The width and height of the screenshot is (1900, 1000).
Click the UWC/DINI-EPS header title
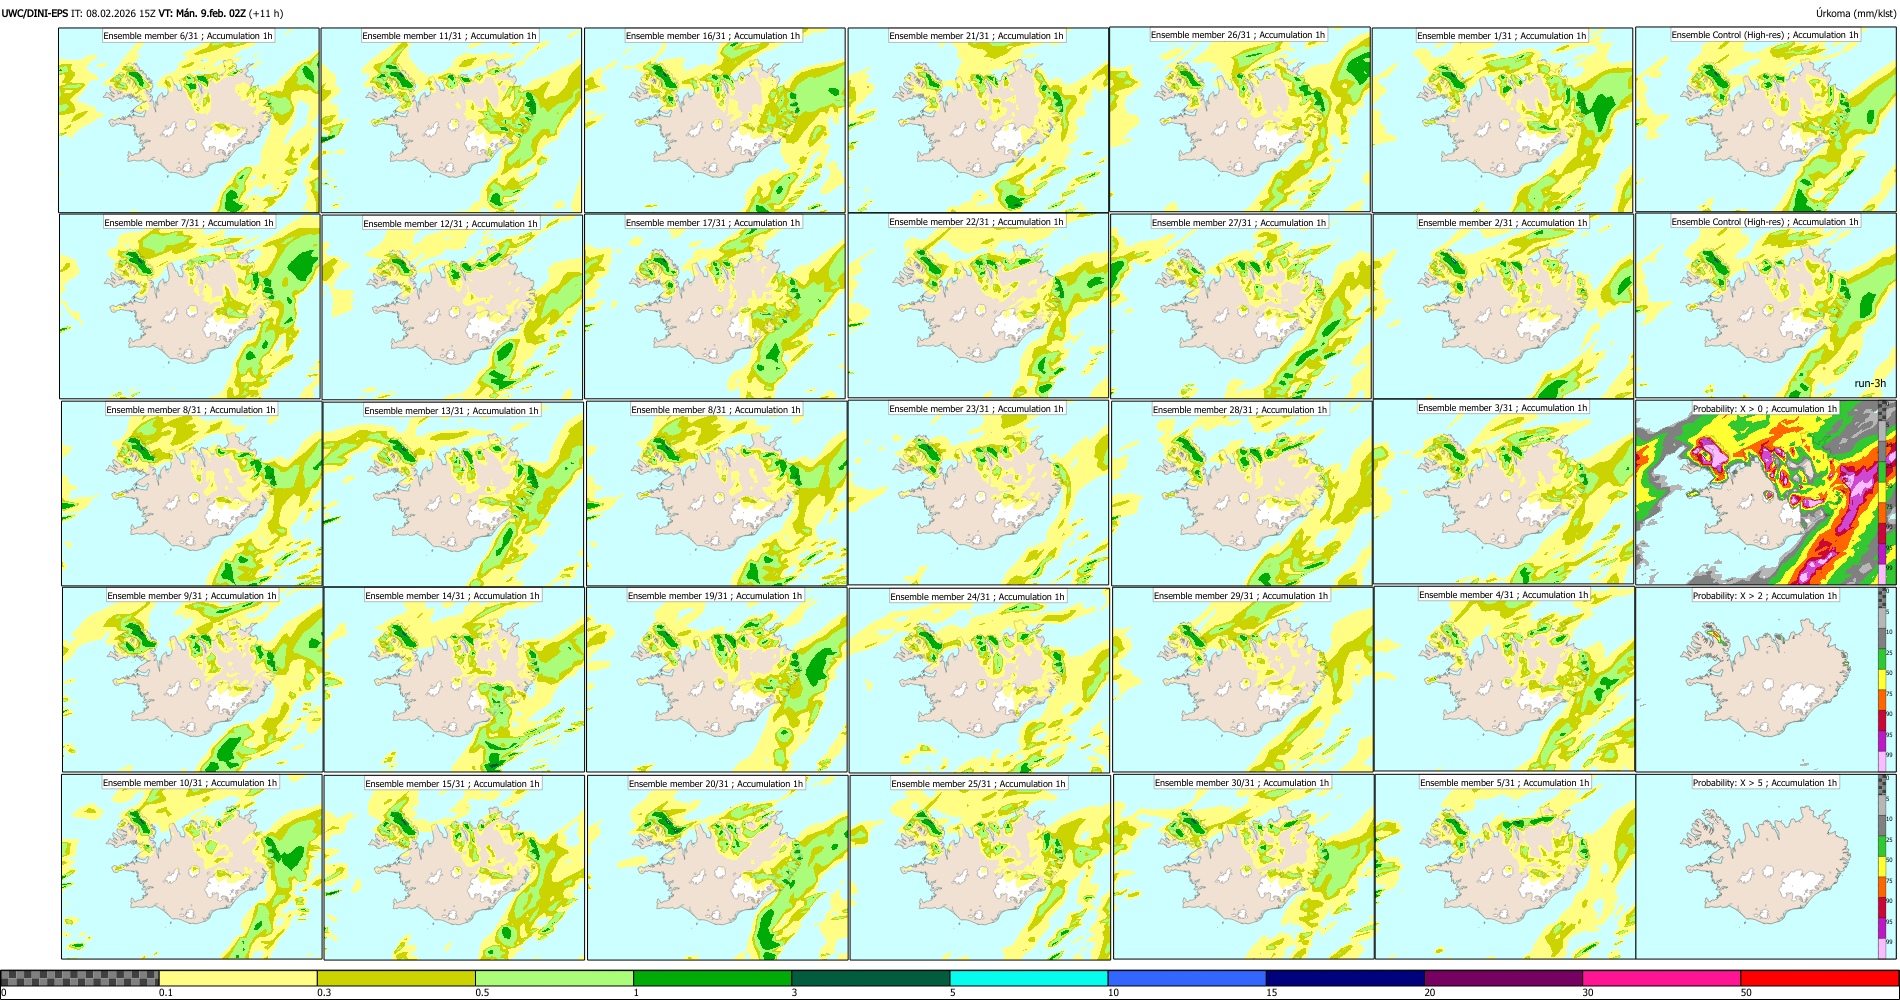click(35, 13)
